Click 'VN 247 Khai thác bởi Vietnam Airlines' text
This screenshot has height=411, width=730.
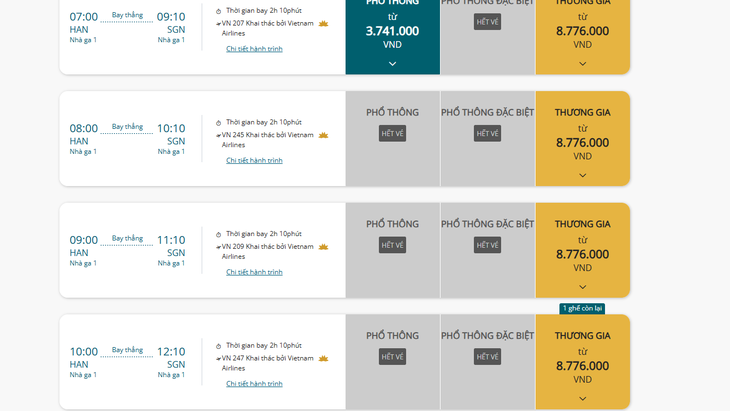pyautogui.click(x=268, y=363)
